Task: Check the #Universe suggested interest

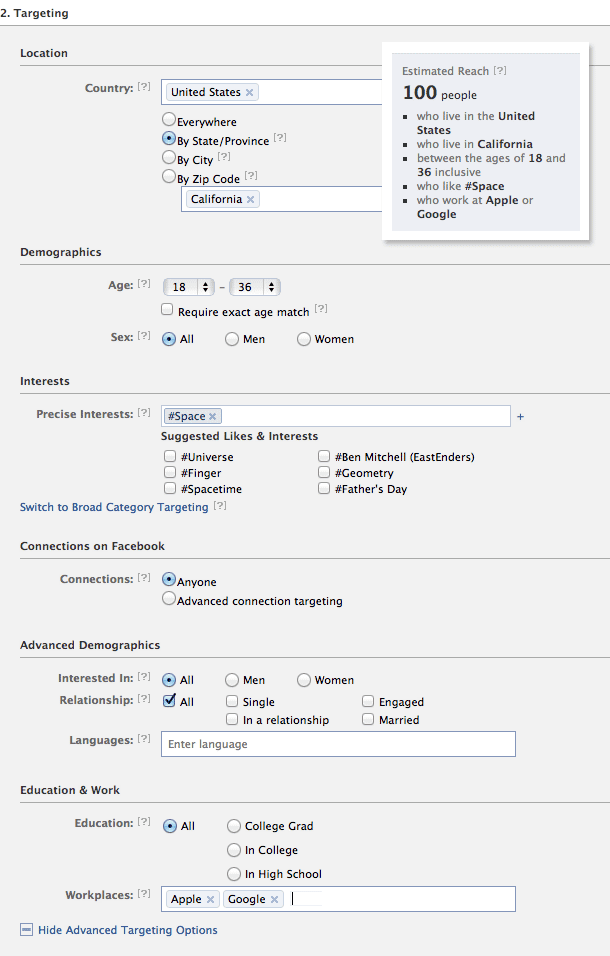Action: point(170,457)
